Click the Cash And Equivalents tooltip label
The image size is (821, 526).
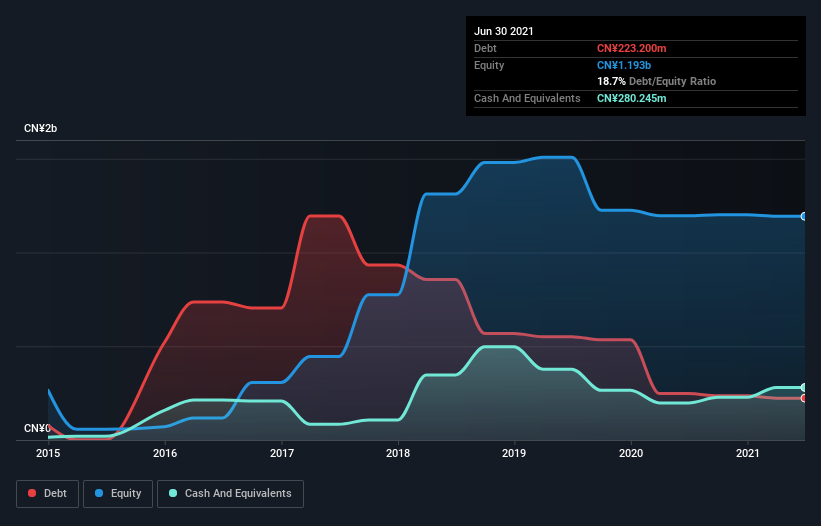(x=527, y=98)
